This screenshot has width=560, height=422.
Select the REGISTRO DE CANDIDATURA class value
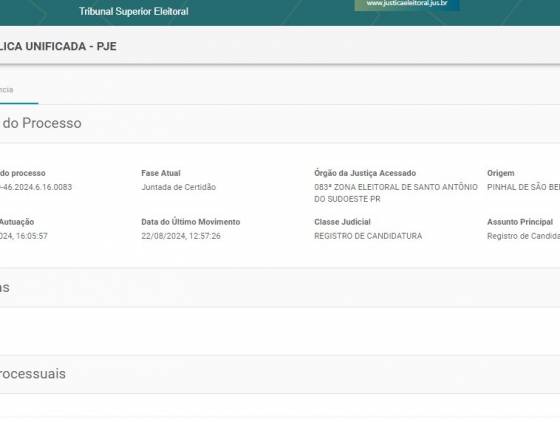coord(368,236)
